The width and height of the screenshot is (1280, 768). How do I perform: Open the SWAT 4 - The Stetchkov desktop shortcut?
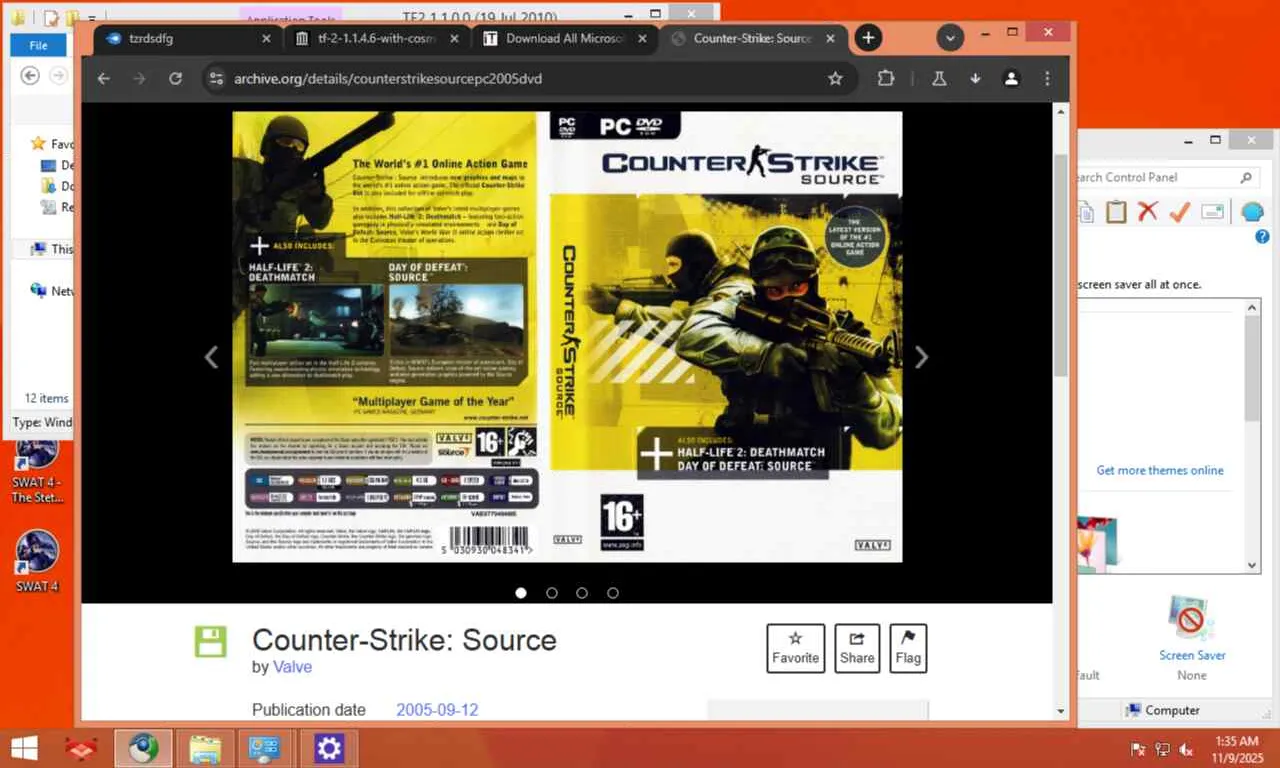37,470
